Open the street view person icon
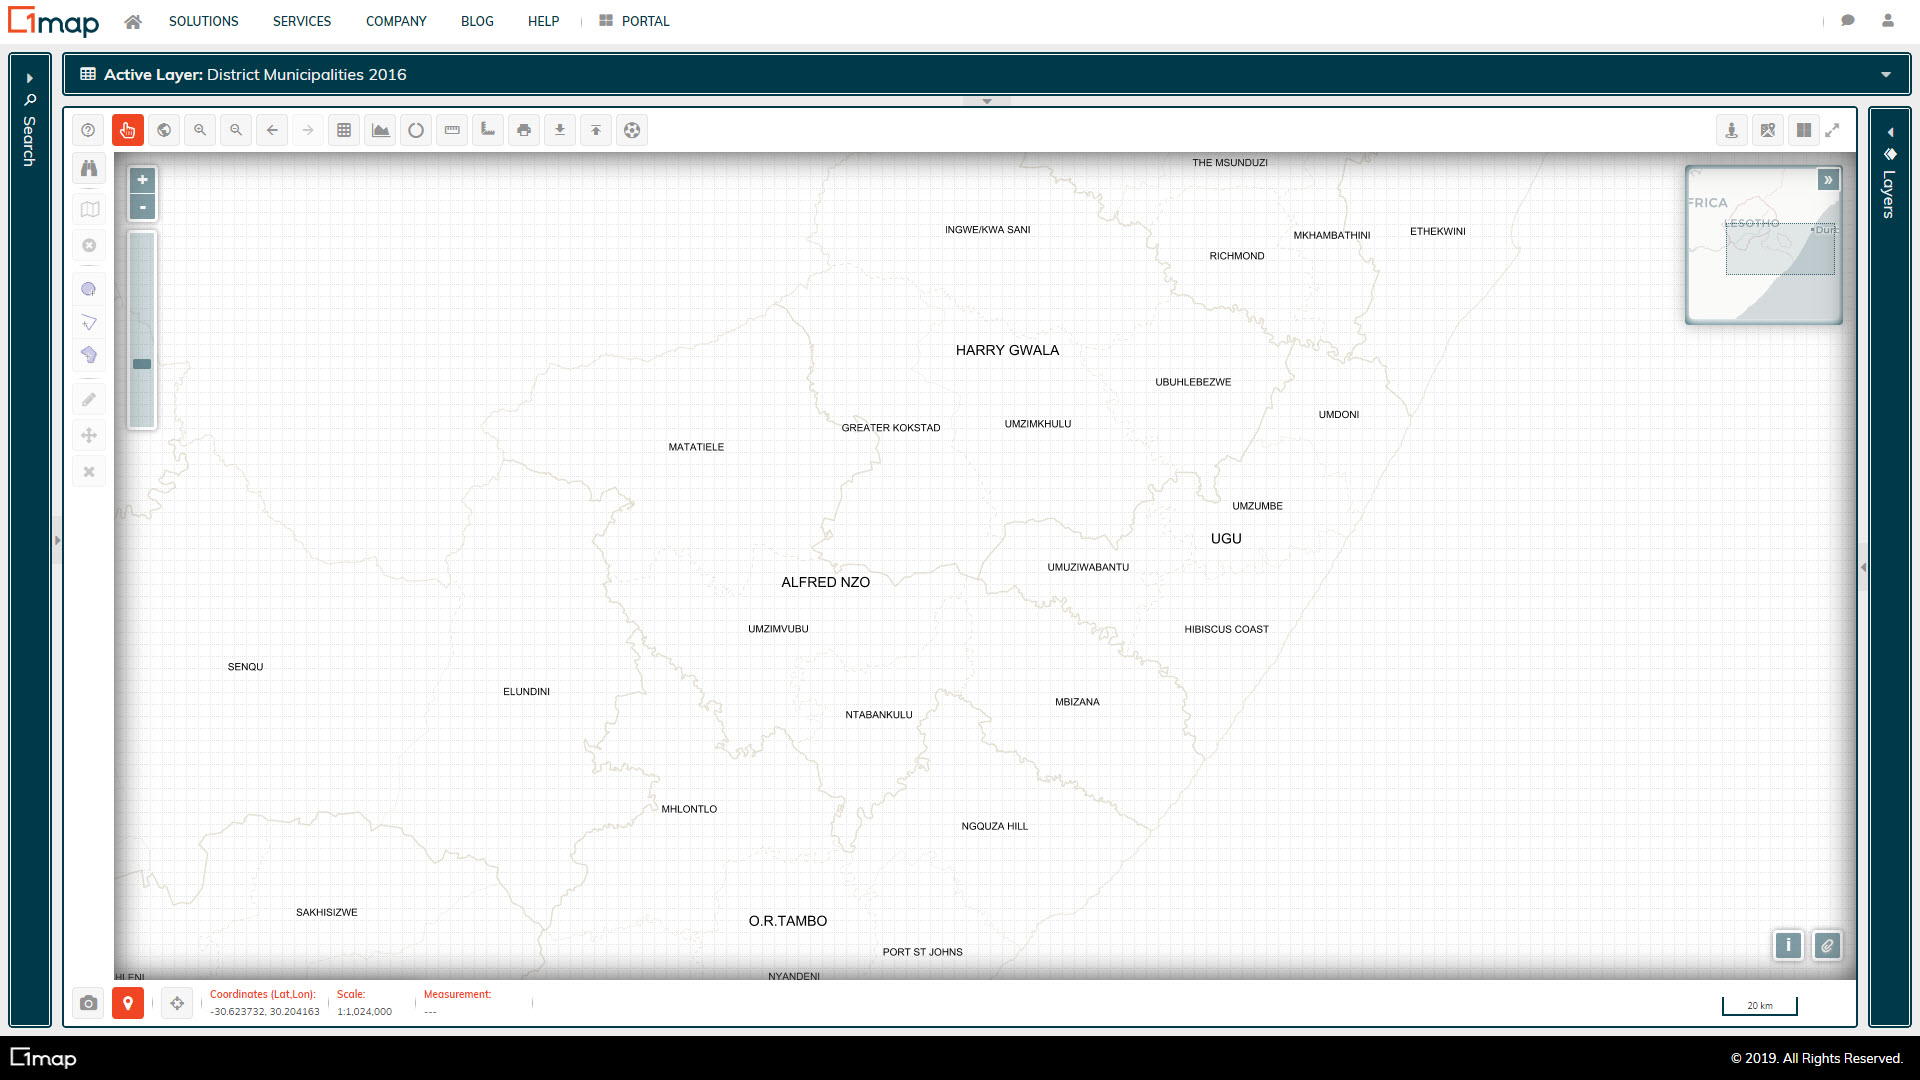Image resolution: width=1920 pixels, height=1080 pixels. [1732, 130]
